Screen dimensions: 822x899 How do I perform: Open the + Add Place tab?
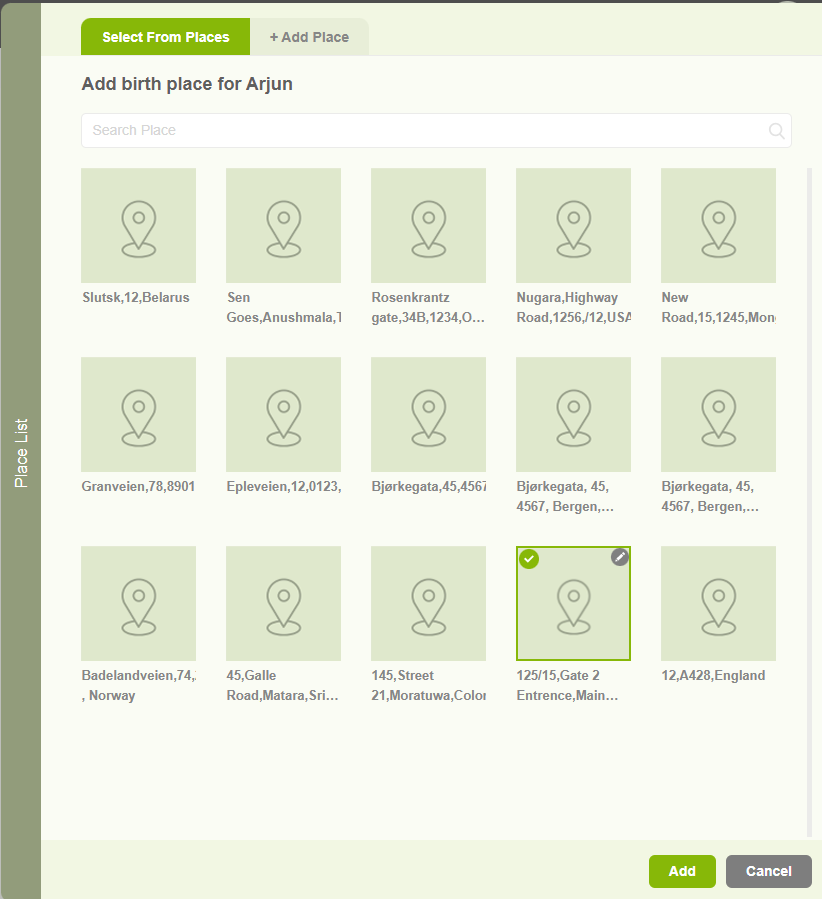(x=309, y=37)
